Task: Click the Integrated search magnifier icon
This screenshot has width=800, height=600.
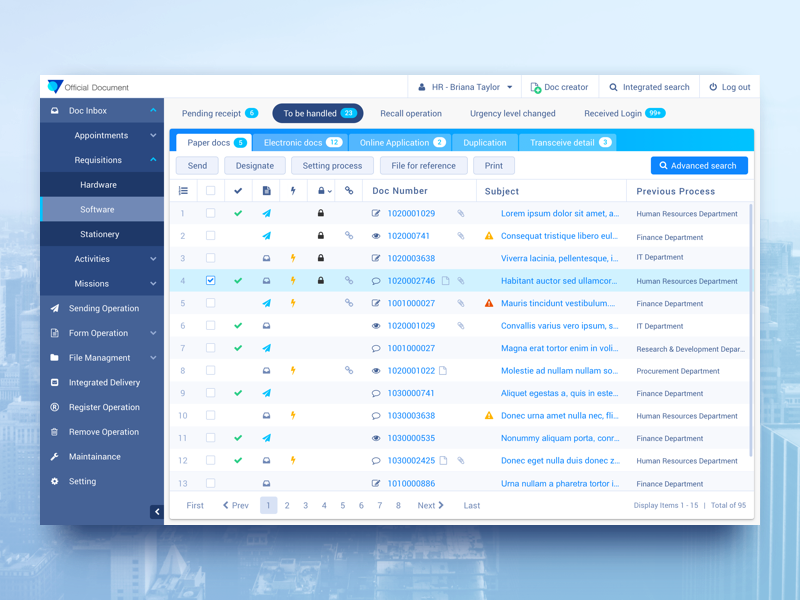Action: (x=614, y=88)
